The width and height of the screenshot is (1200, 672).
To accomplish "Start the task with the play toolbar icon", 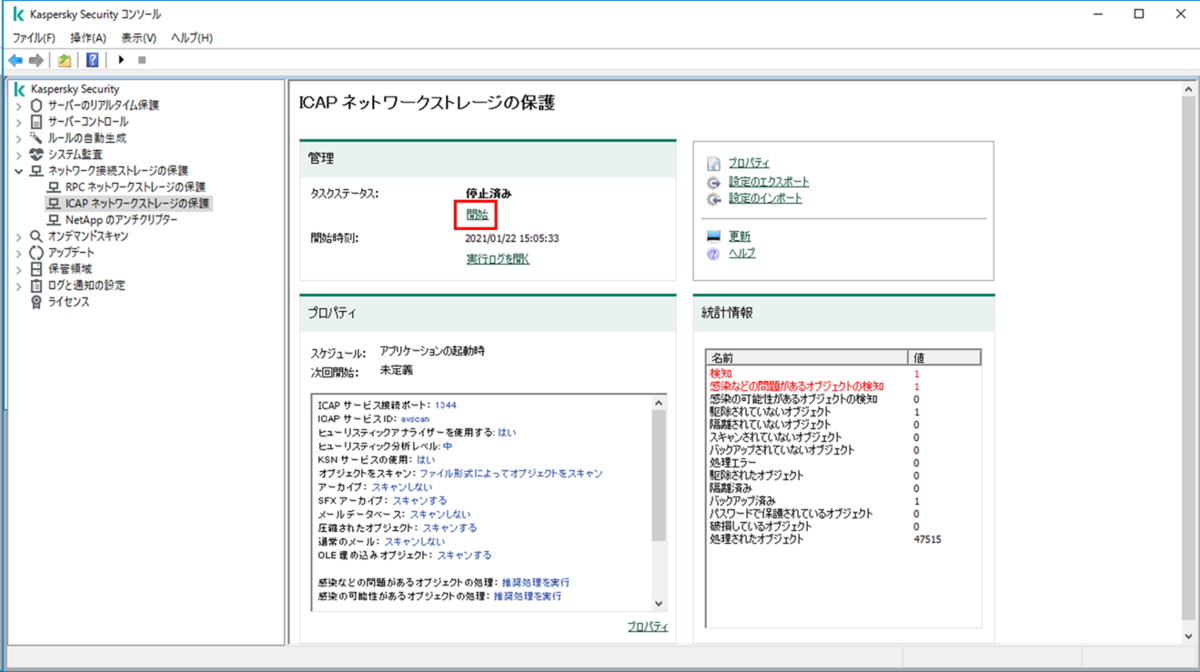I will 121,60.
